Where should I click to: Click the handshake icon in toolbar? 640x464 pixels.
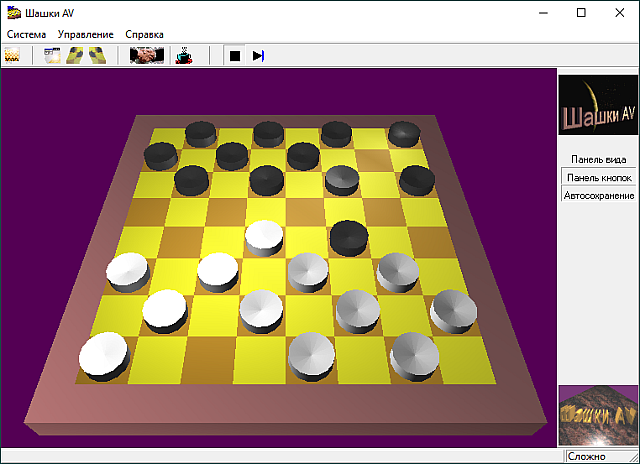point(147,56)
